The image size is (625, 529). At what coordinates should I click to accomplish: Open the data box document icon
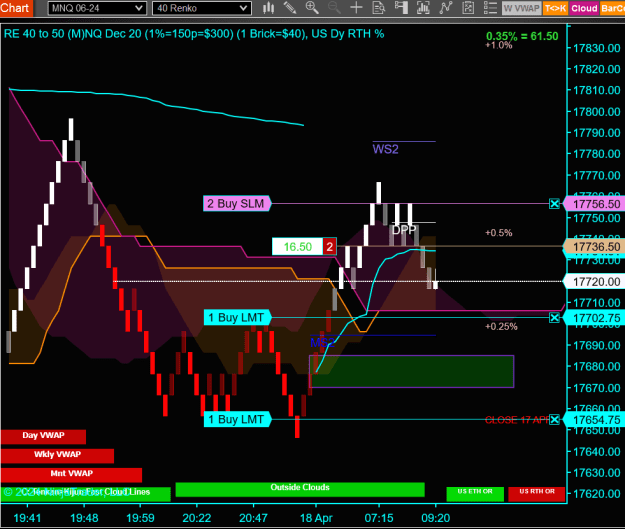(x=379, y=8)
